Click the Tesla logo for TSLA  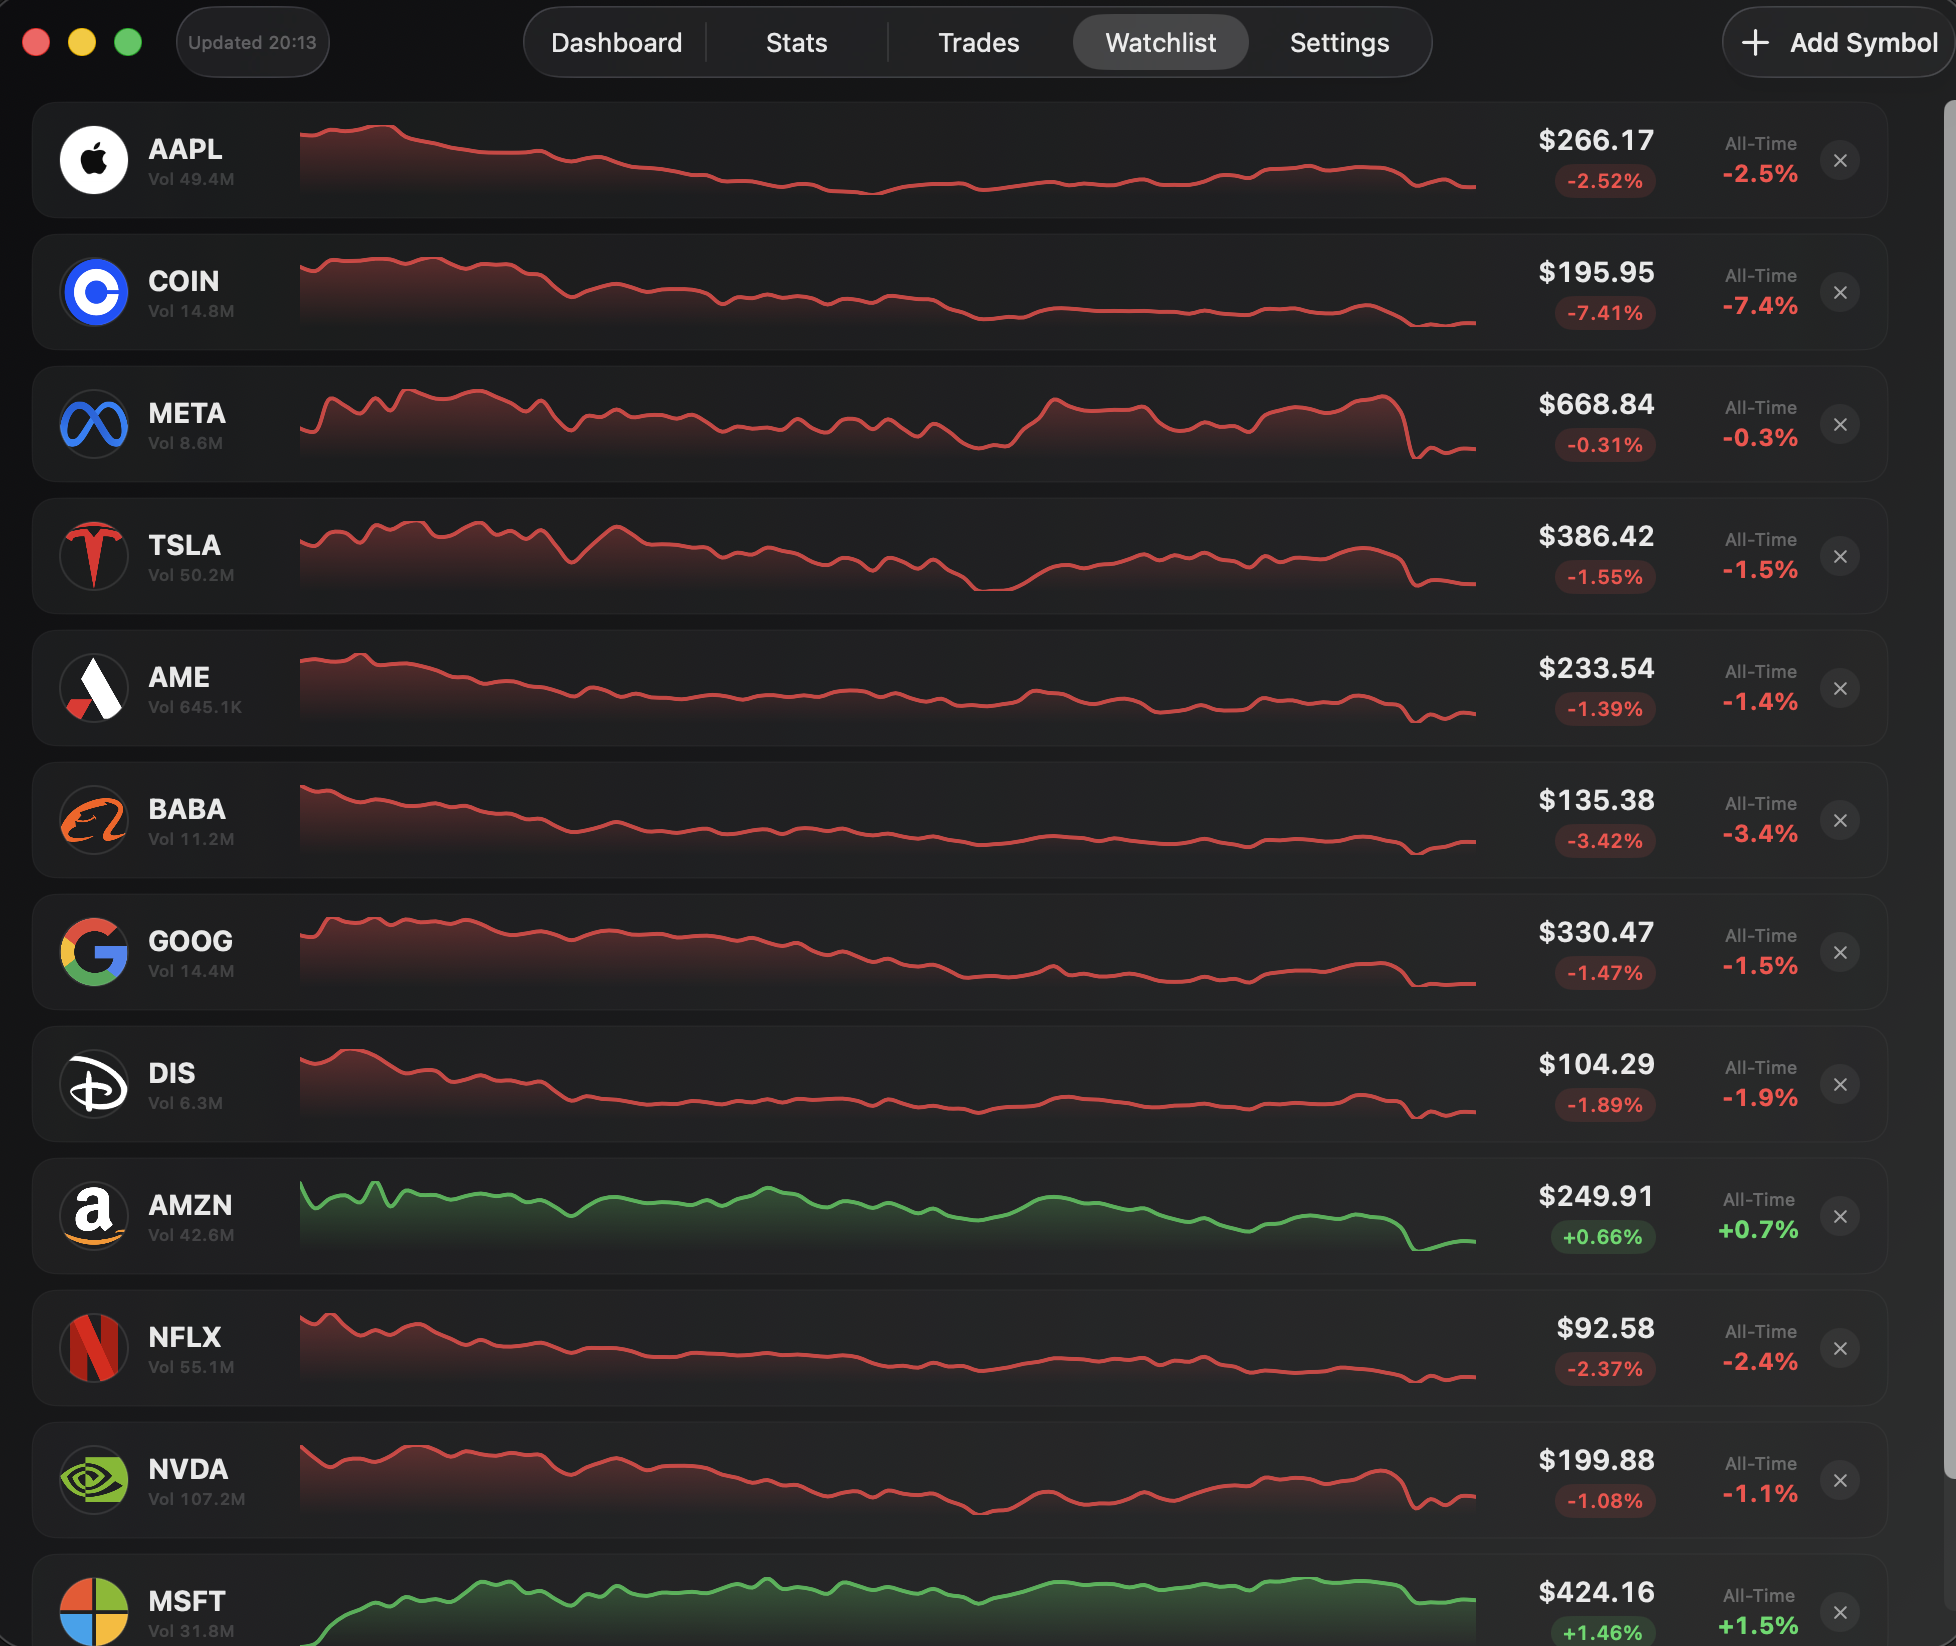(x=94, y=556)
